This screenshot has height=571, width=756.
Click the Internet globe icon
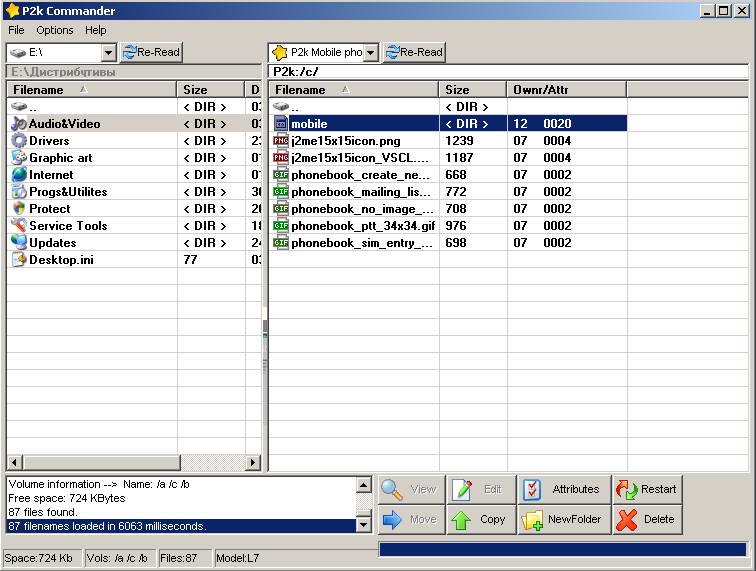click(19, 174)
